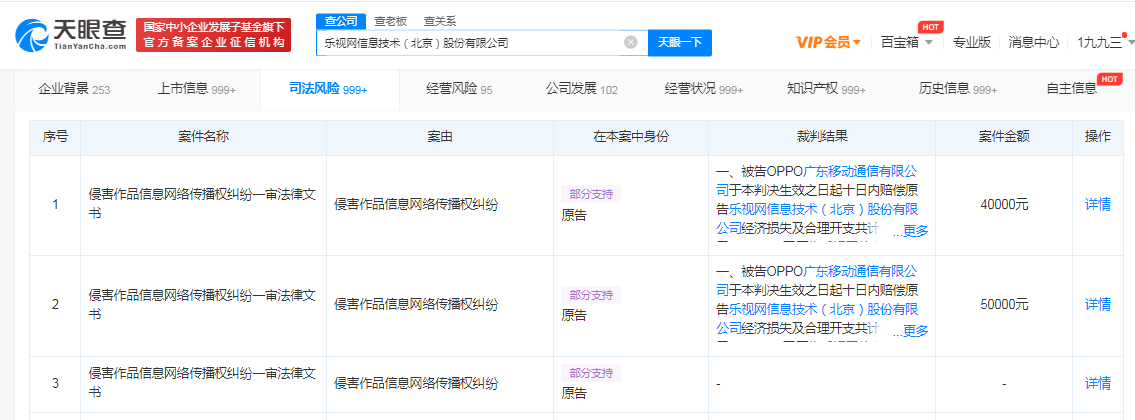Switch to the 经营风险 tab
Screen dimensions: 1135x420
tap(459, 90)
